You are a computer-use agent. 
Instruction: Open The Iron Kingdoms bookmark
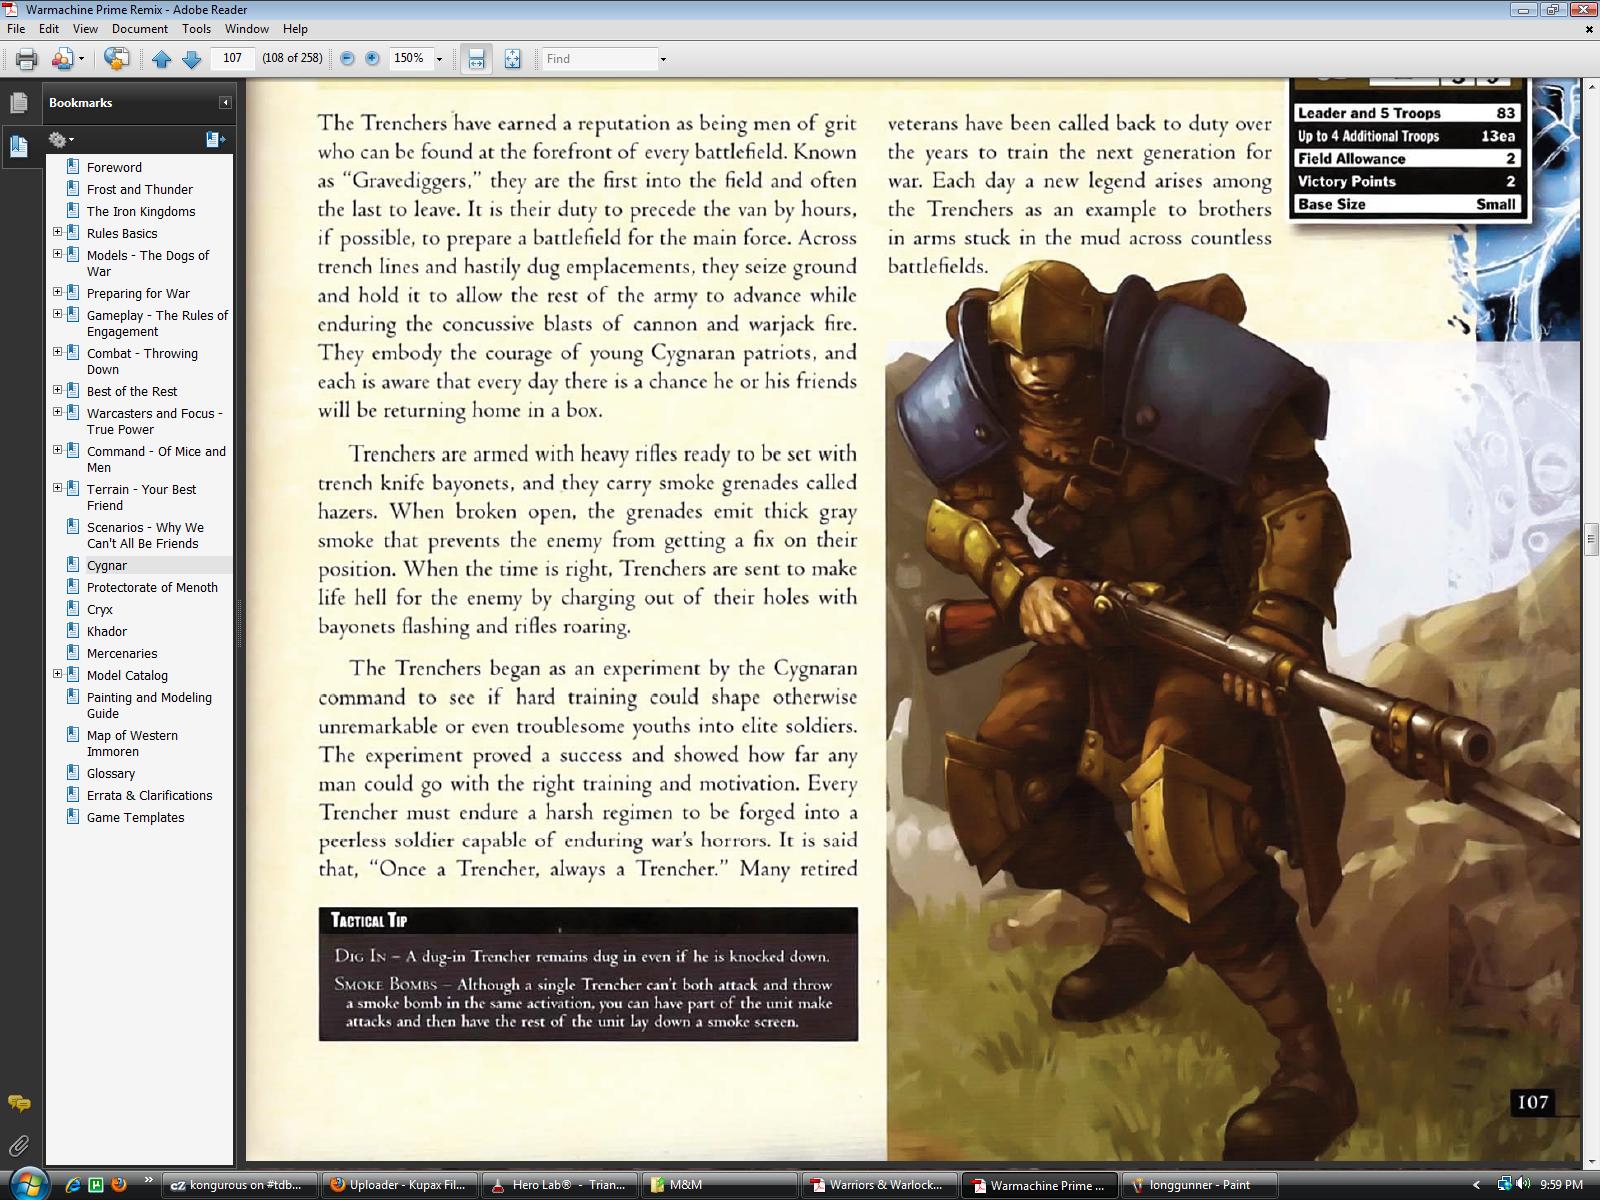(x=141, y=212)
